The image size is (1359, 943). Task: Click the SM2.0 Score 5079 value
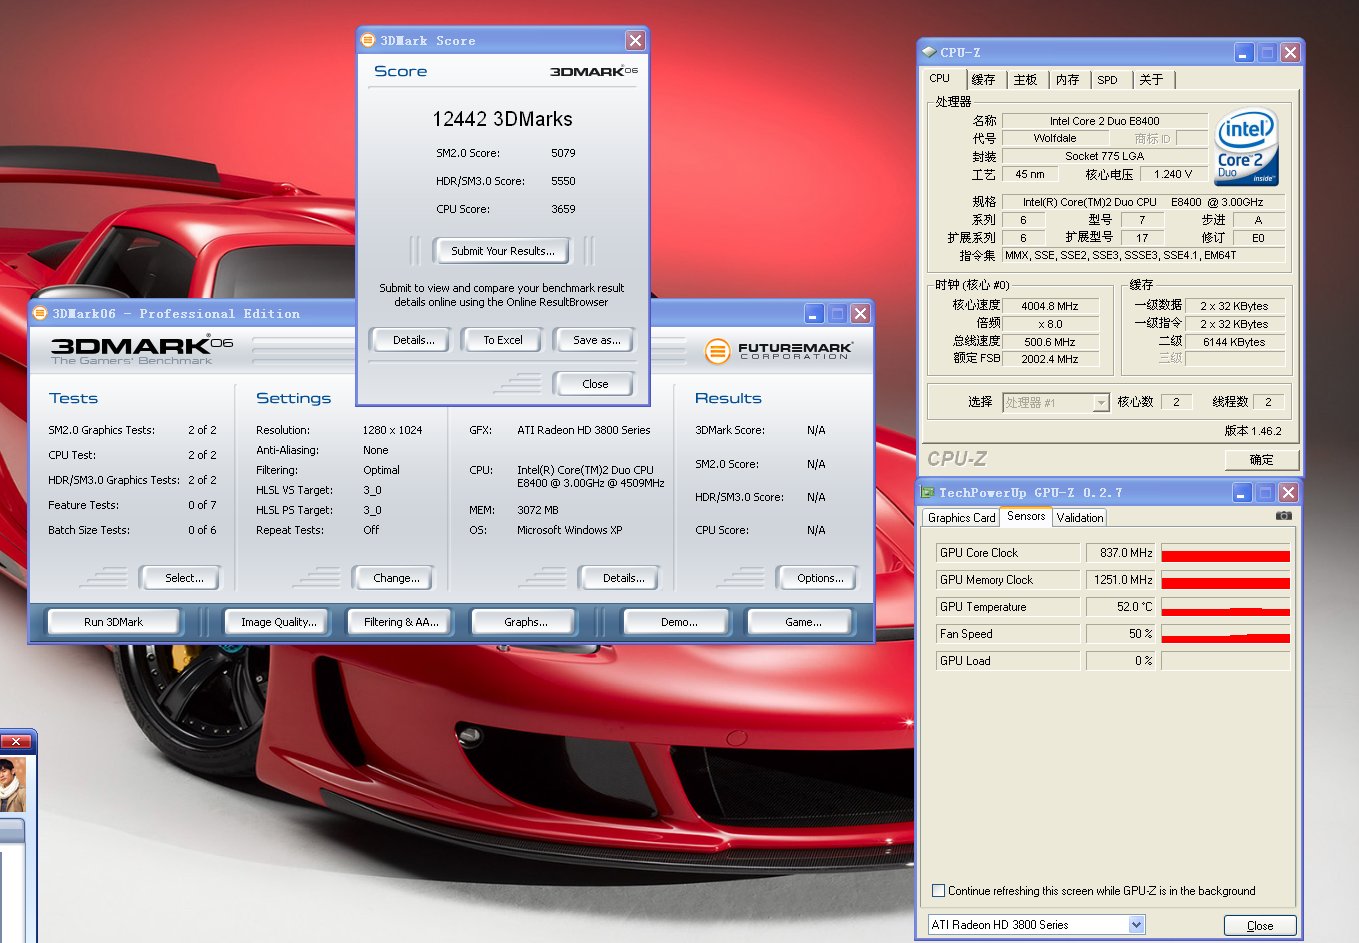[x=563, y=153]
